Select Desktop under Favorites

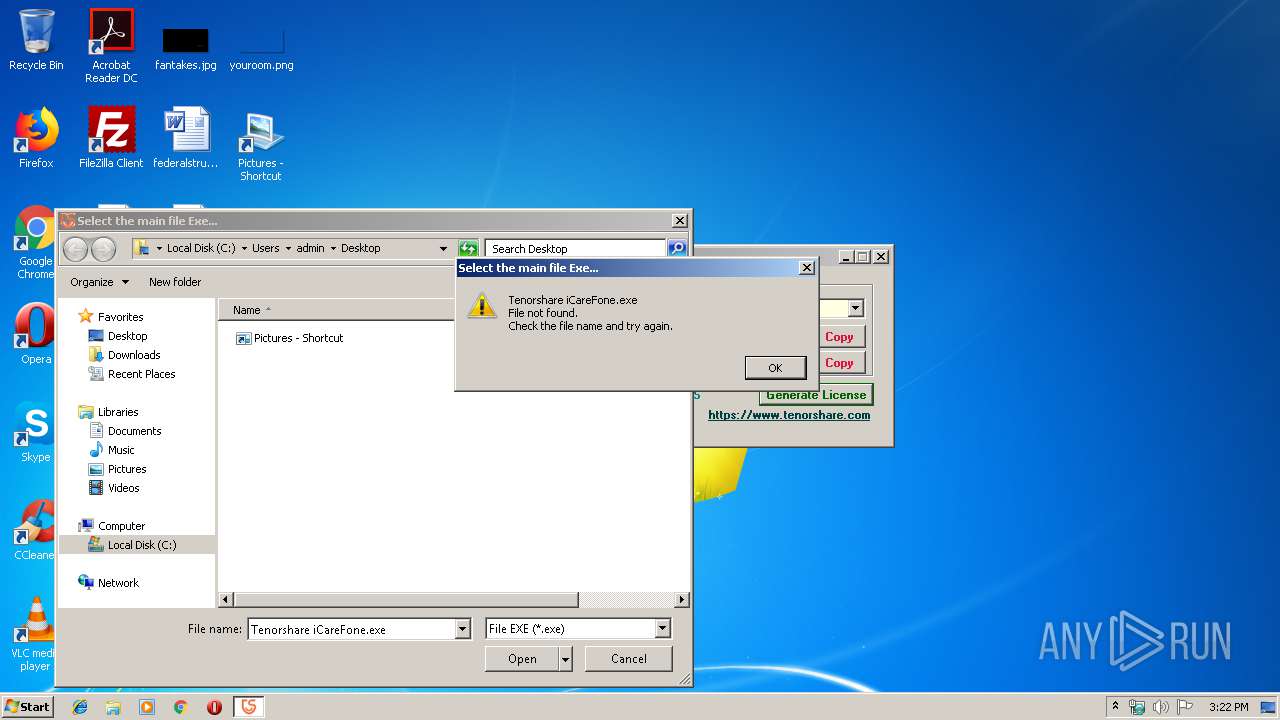[x=127, y=336]
